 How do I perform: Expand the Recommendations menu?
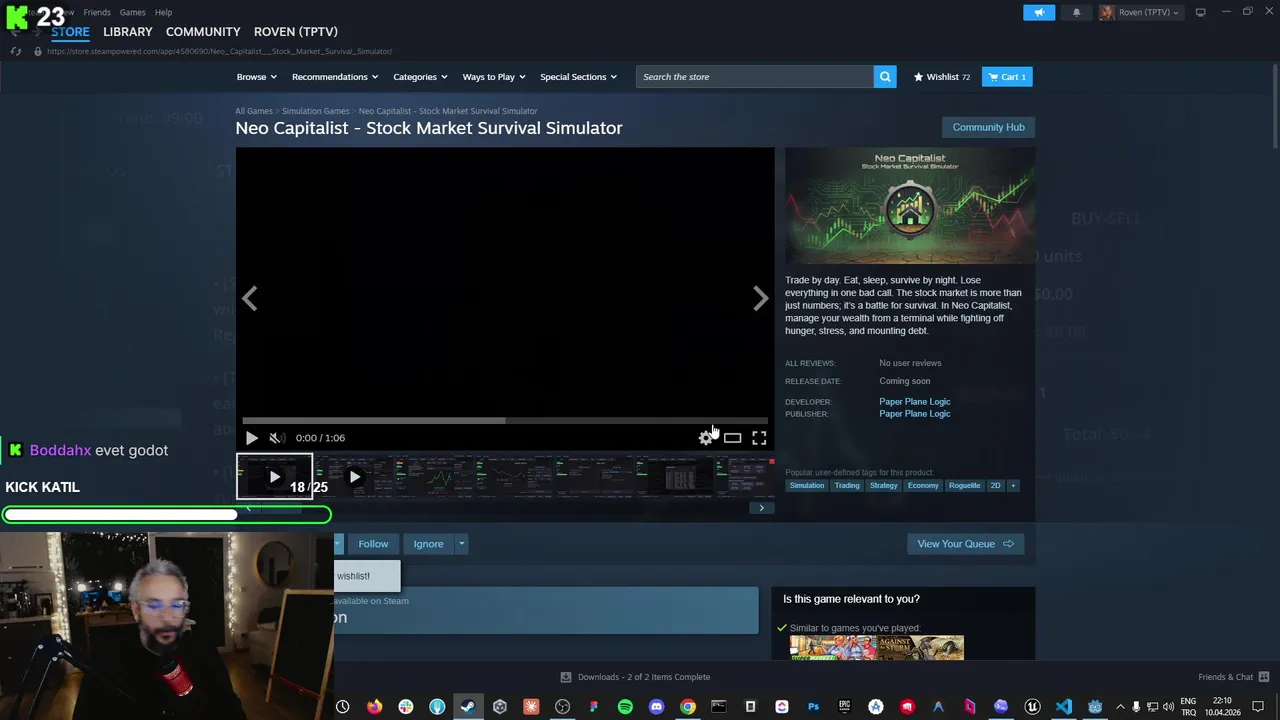coord(335,77)
